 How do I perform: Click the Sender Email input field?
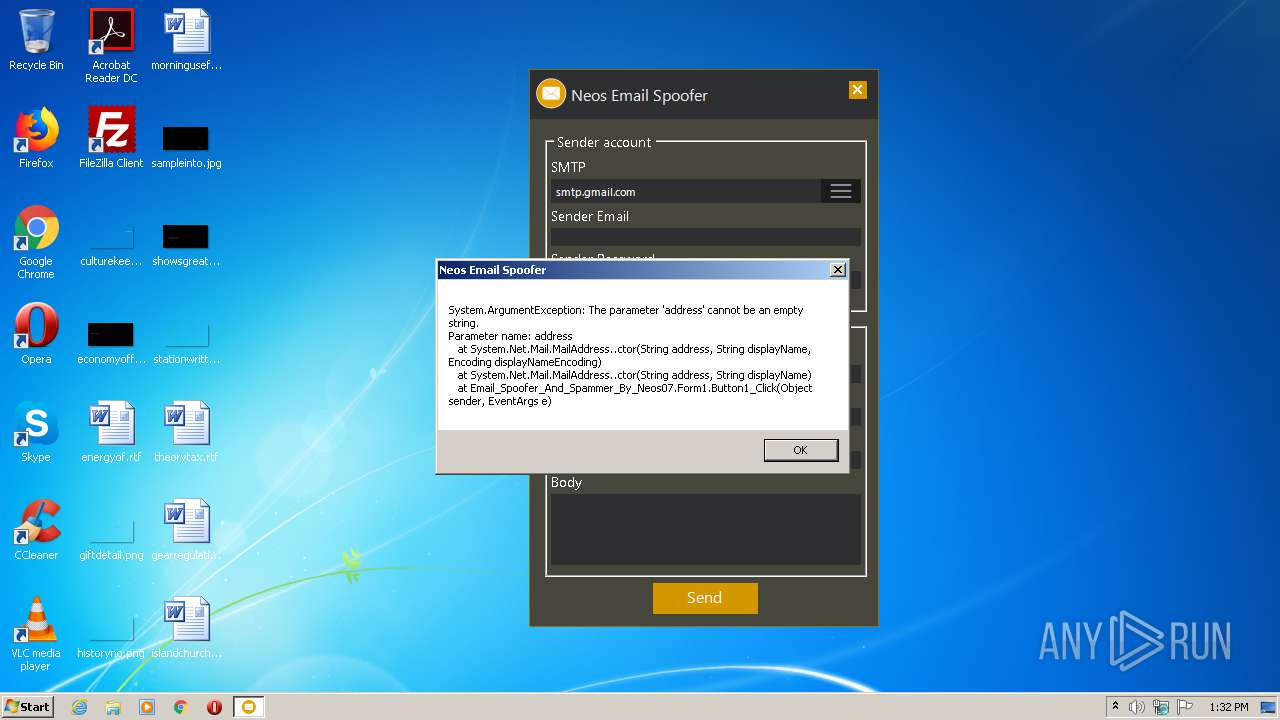[x=705, y=237]
